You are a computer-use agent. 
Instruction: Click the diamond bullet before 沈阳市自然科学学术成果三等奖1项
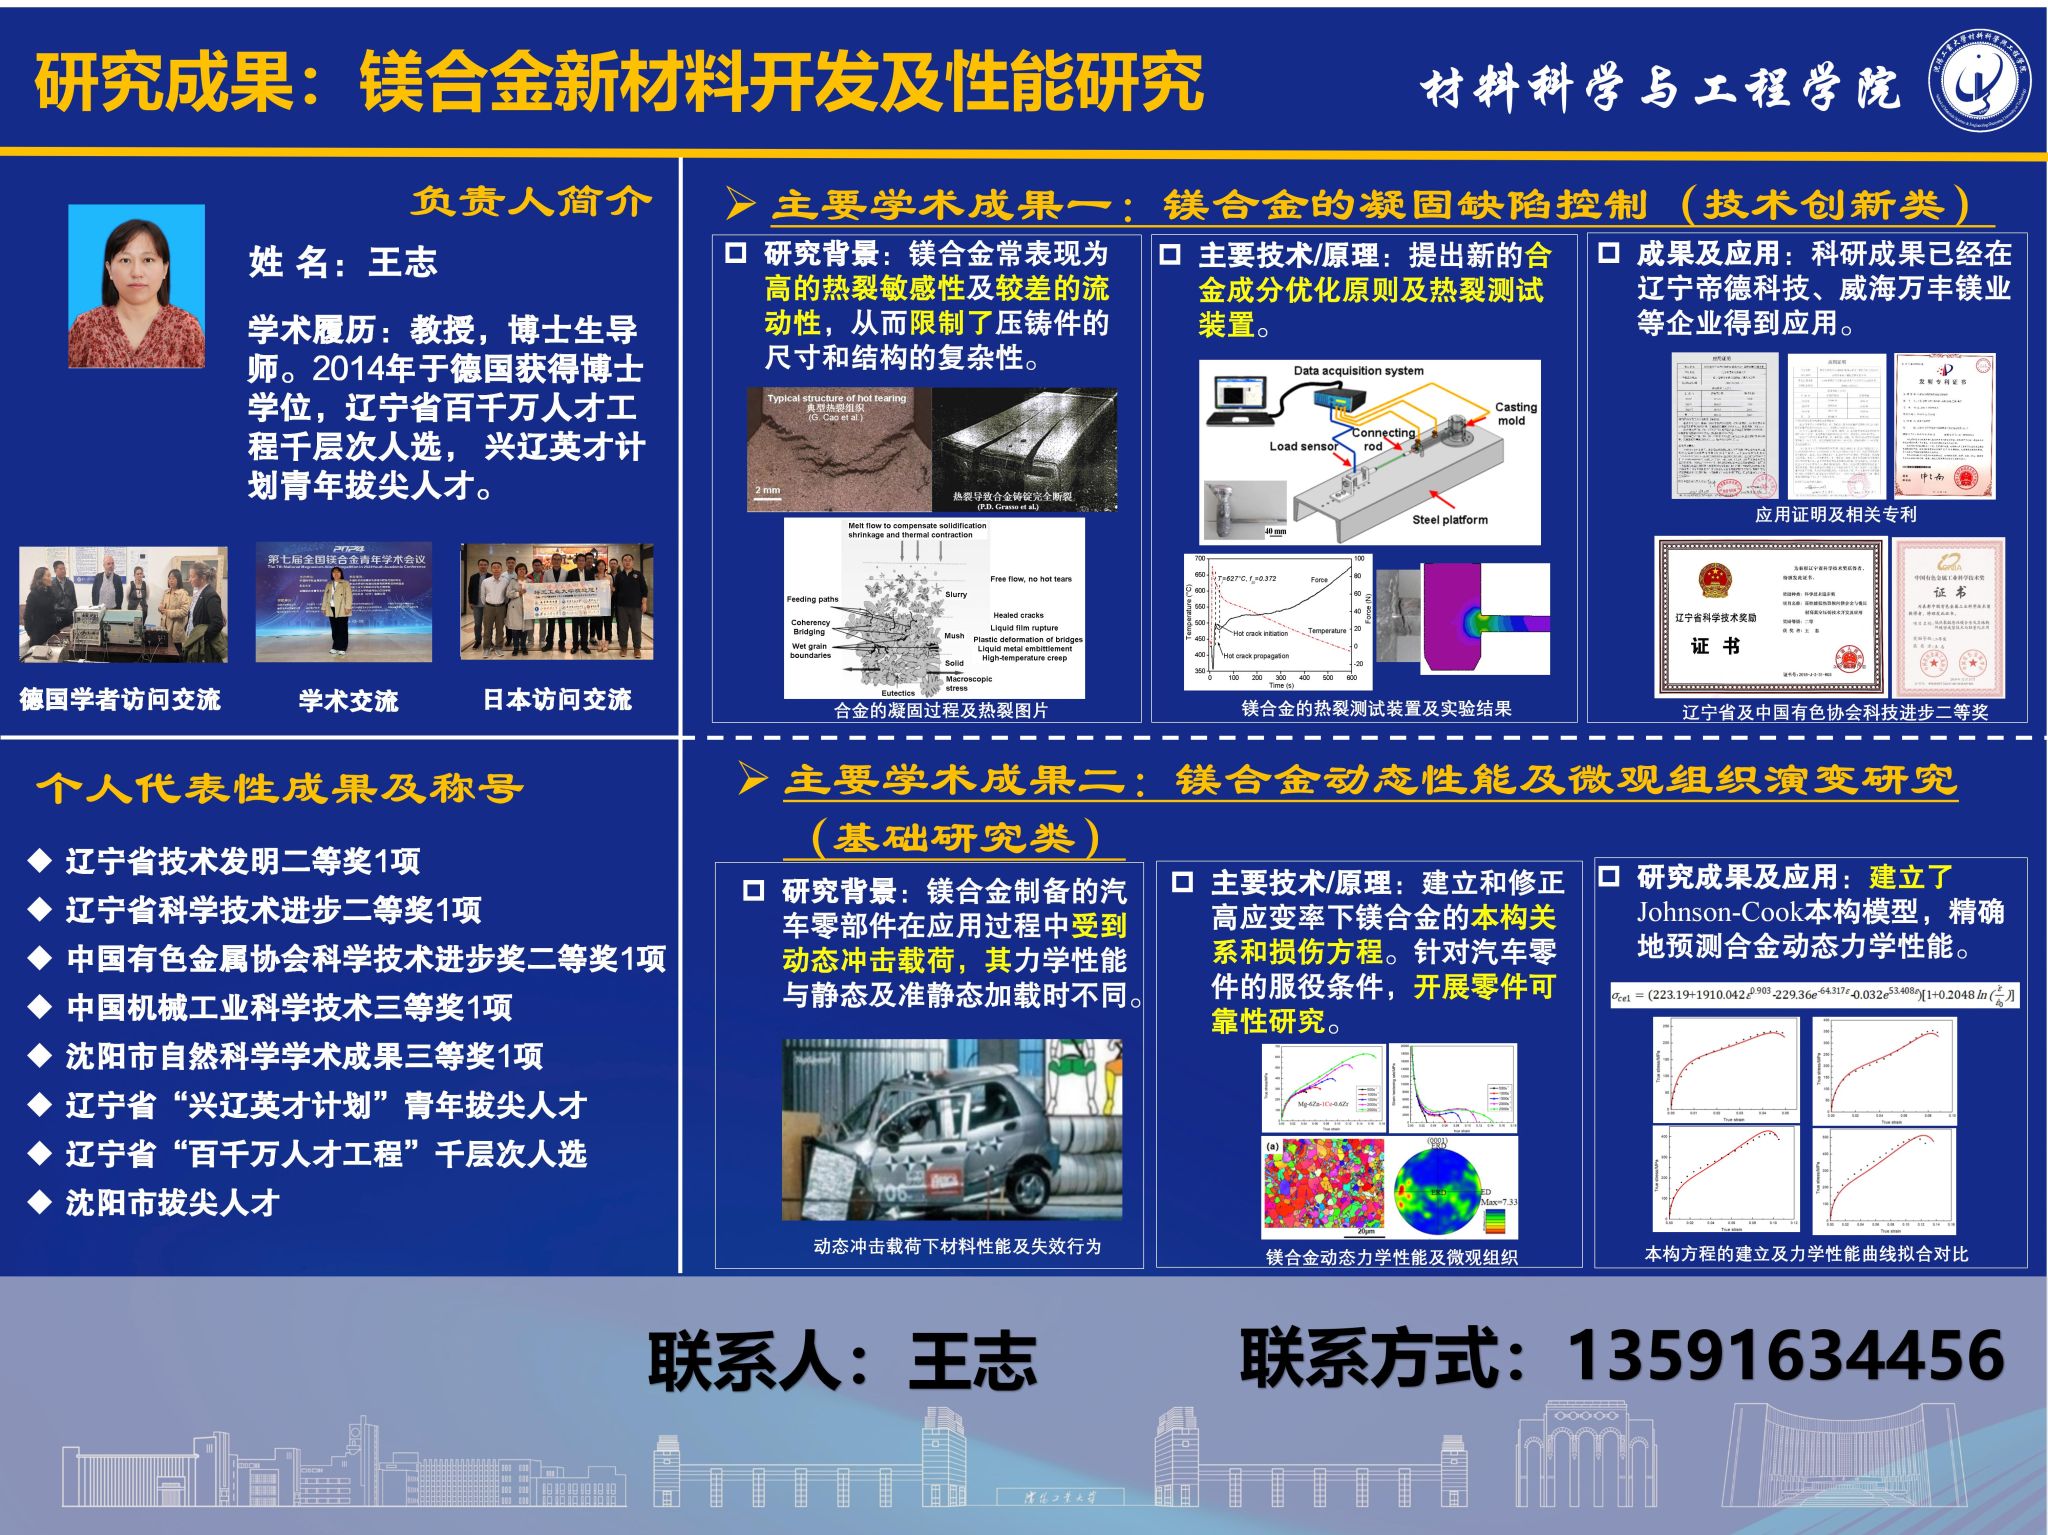[x=40, y=1055]
